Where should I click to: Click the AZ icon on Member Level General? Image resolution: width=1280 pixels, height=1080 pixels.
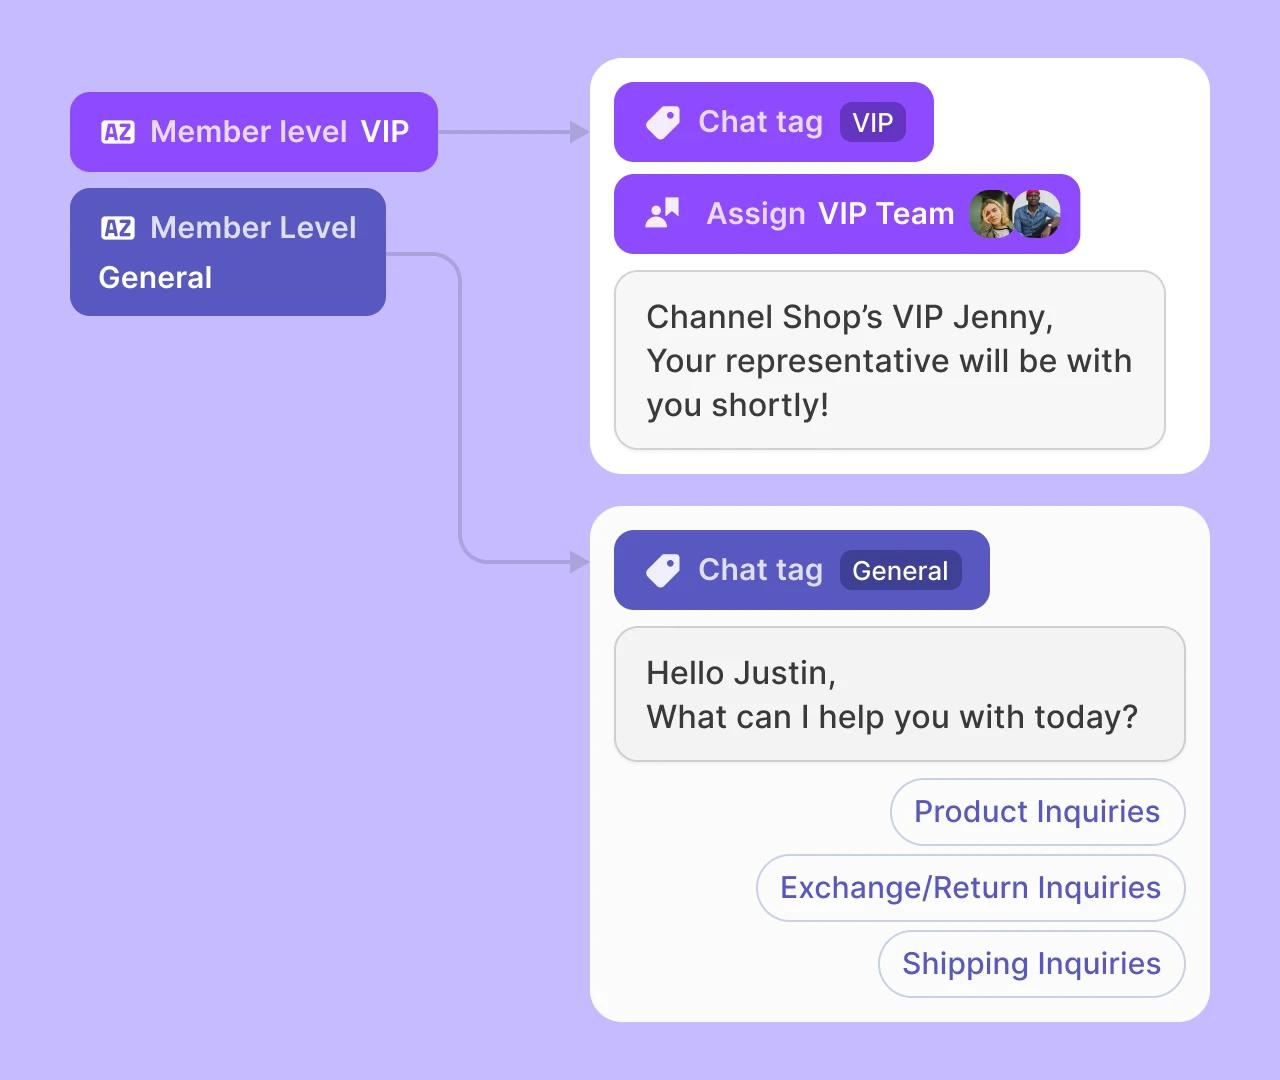click(x=118, y=228)
